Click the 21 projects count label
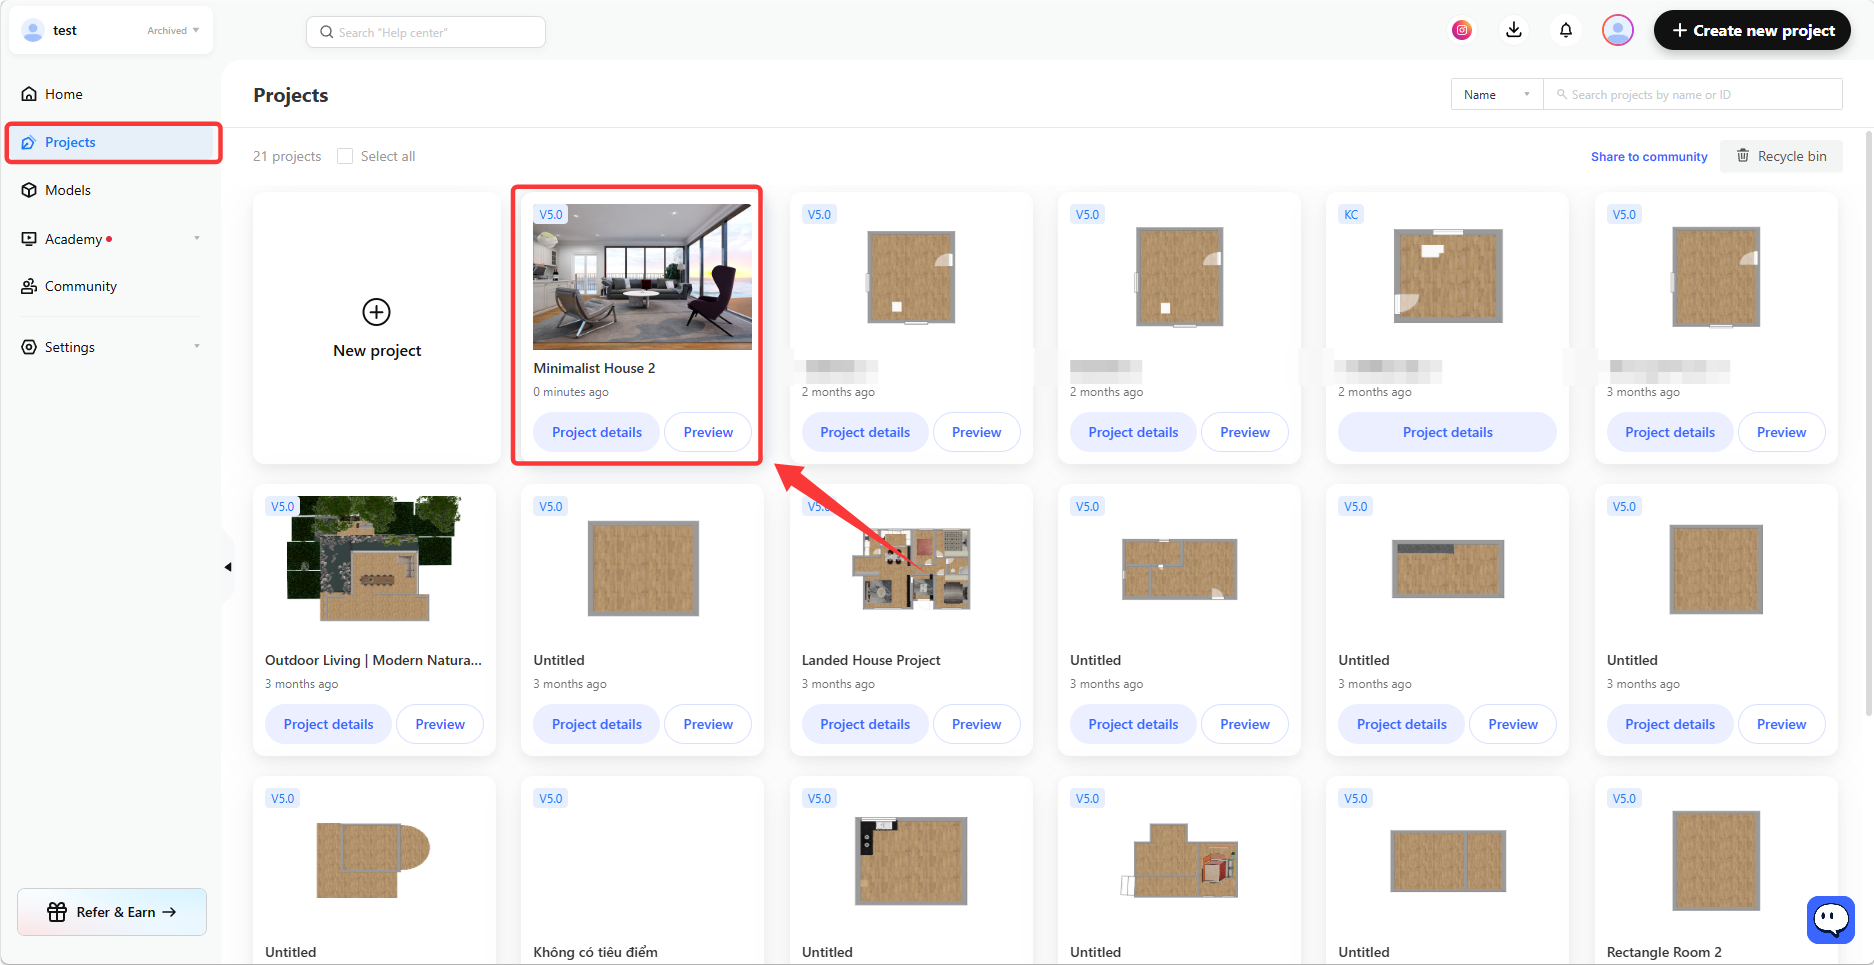This screenshot has height=965, width=1874. coord(287,156)
